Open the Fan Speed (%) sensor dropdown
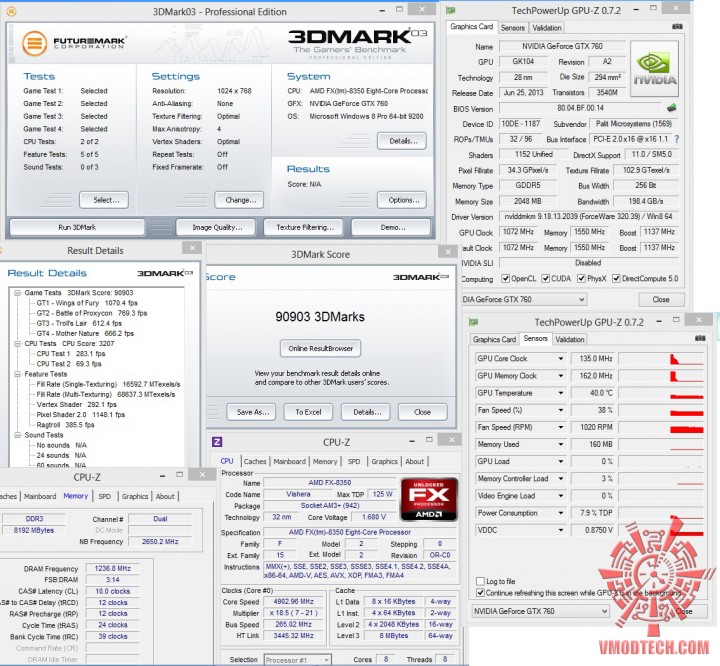The image size is (720, 666). tap(561, 410)
